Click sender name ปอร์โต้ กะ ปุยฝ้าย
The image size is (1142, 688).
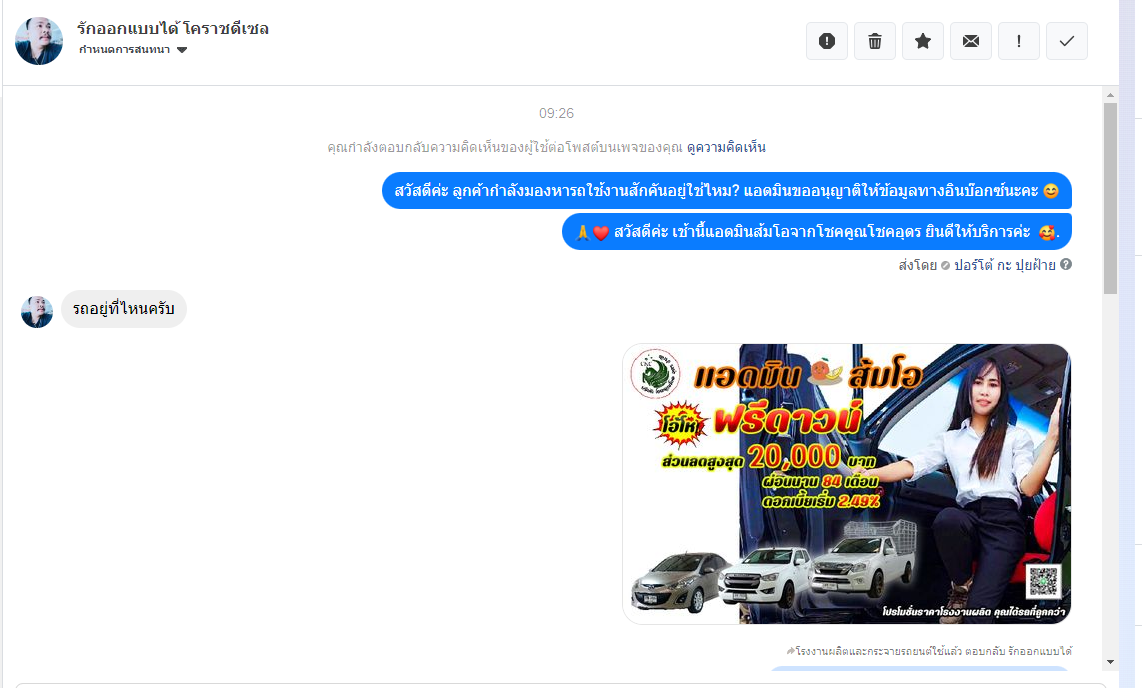point(1005,265)
